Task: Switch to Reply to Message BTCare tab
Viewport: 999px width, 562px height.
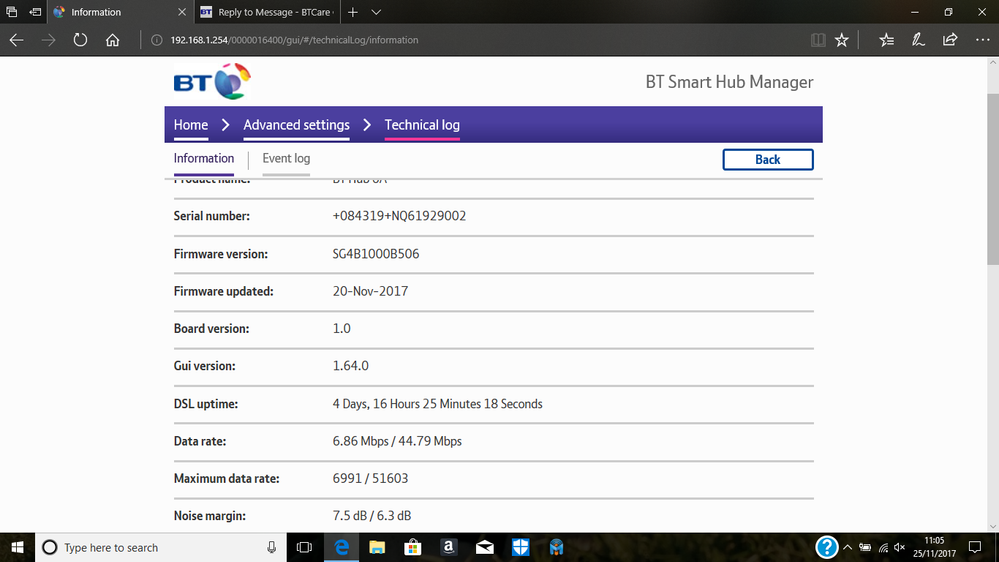Action: (x=267, y=12)
